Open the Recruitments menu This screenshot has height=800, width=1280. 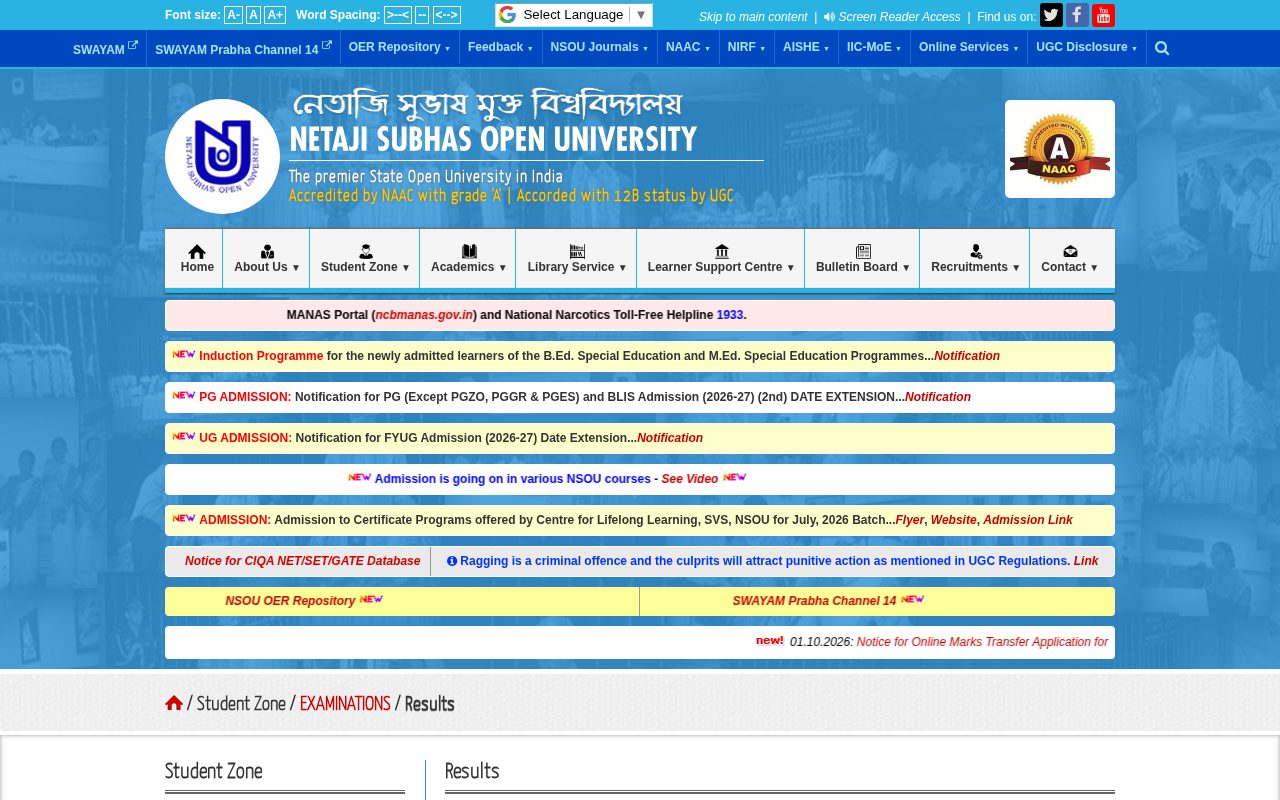point(975,259)
